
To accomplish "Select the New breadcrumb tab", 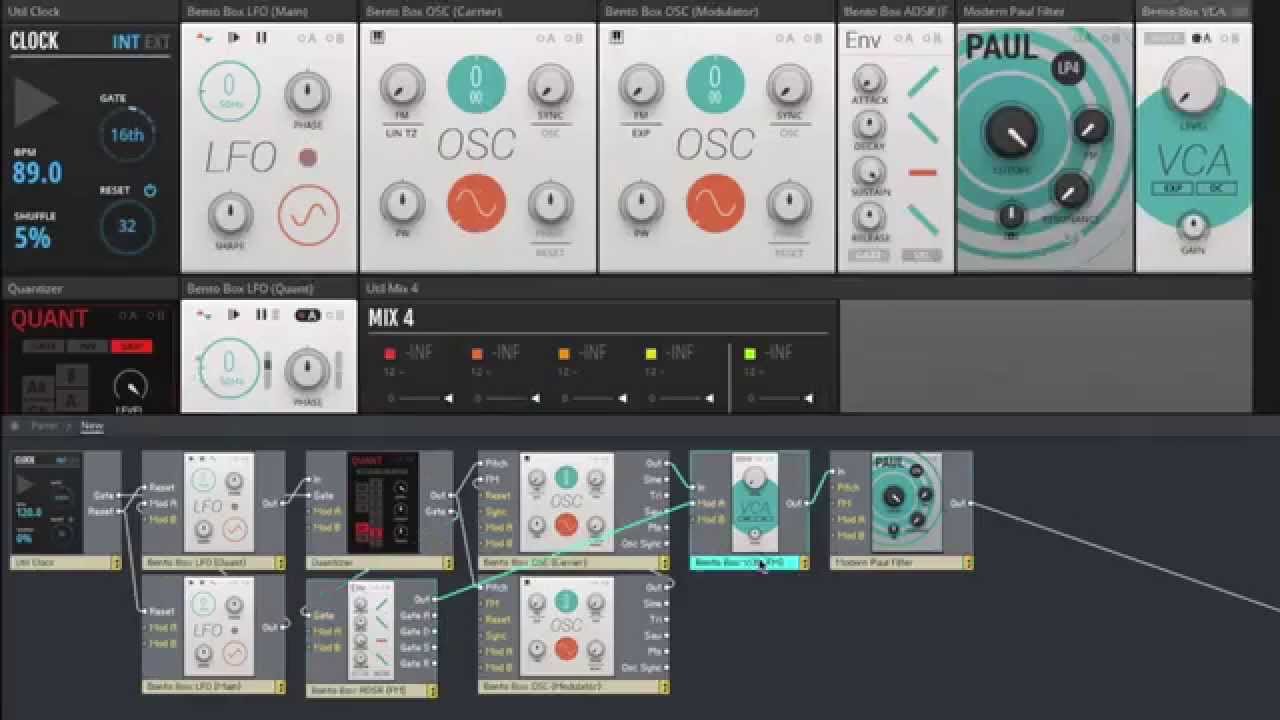I will (92, 425).
